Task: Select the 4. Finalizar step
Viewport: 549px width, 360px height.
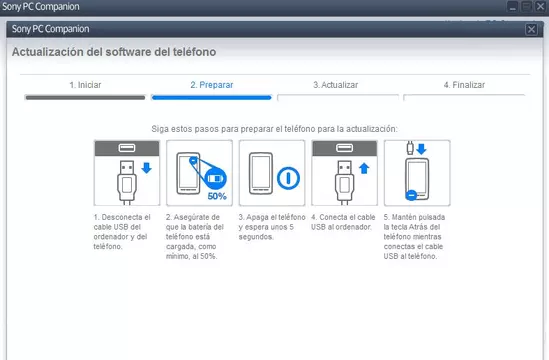Action: (x=464, y=85)
